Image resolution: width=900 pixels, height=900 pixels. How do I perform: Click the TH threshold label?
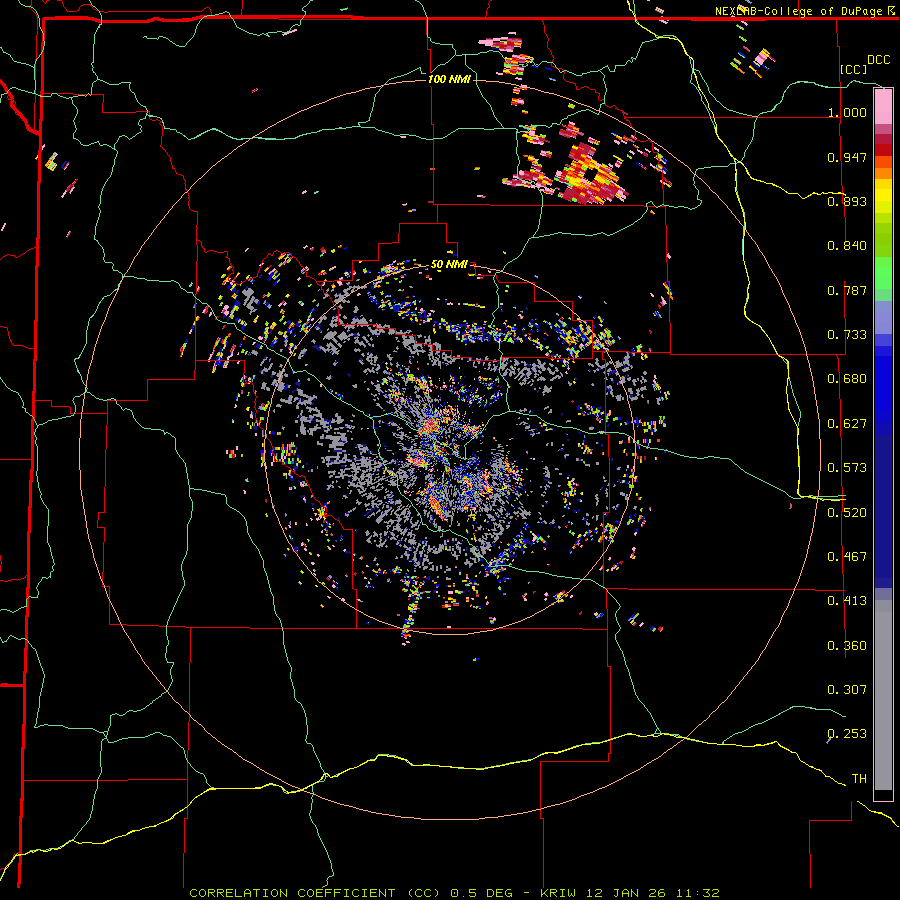pos(859,779)
